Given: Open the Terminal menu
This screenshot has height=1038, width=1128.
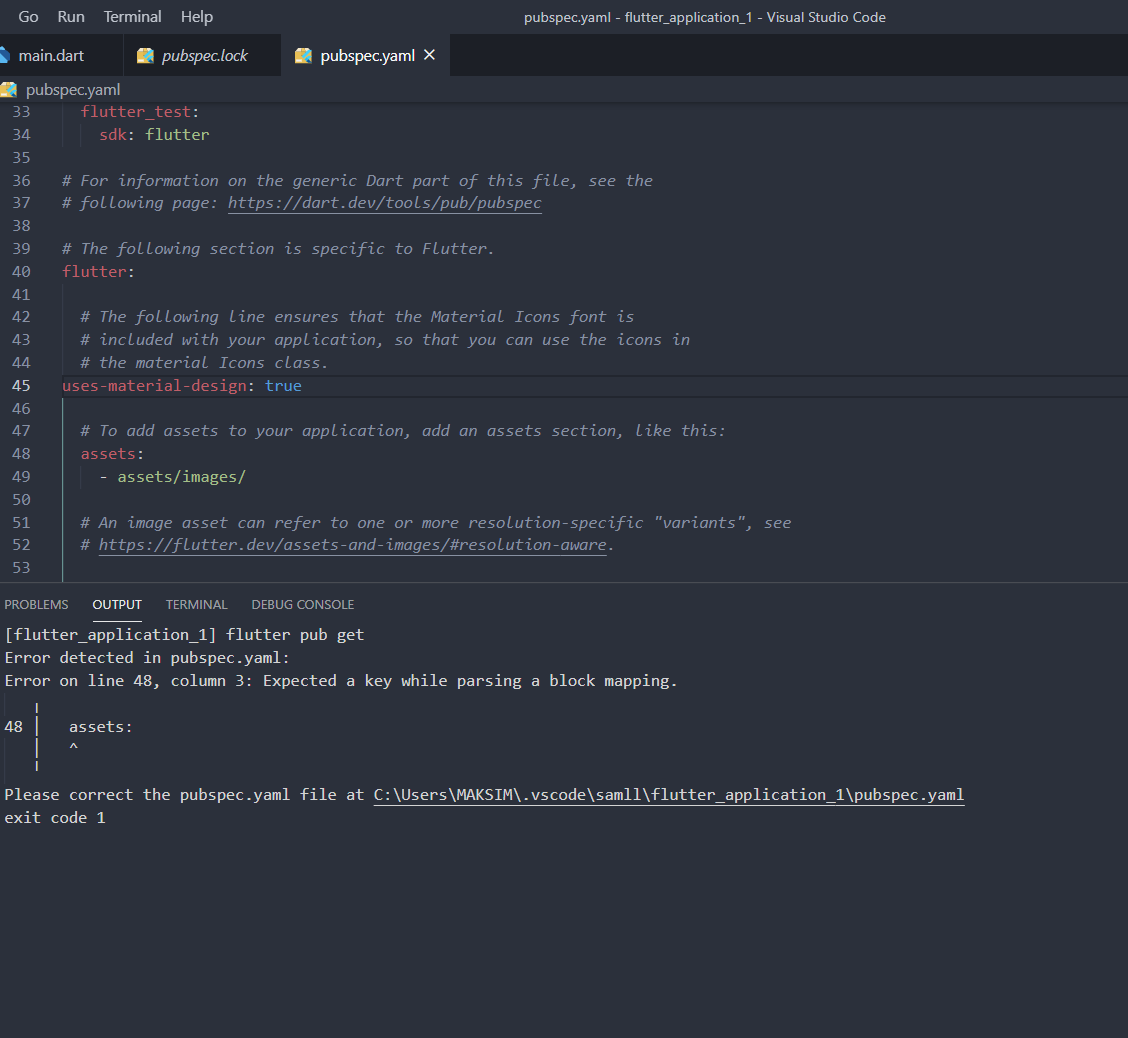Looking at the screenshot, I should click(132, 17).
